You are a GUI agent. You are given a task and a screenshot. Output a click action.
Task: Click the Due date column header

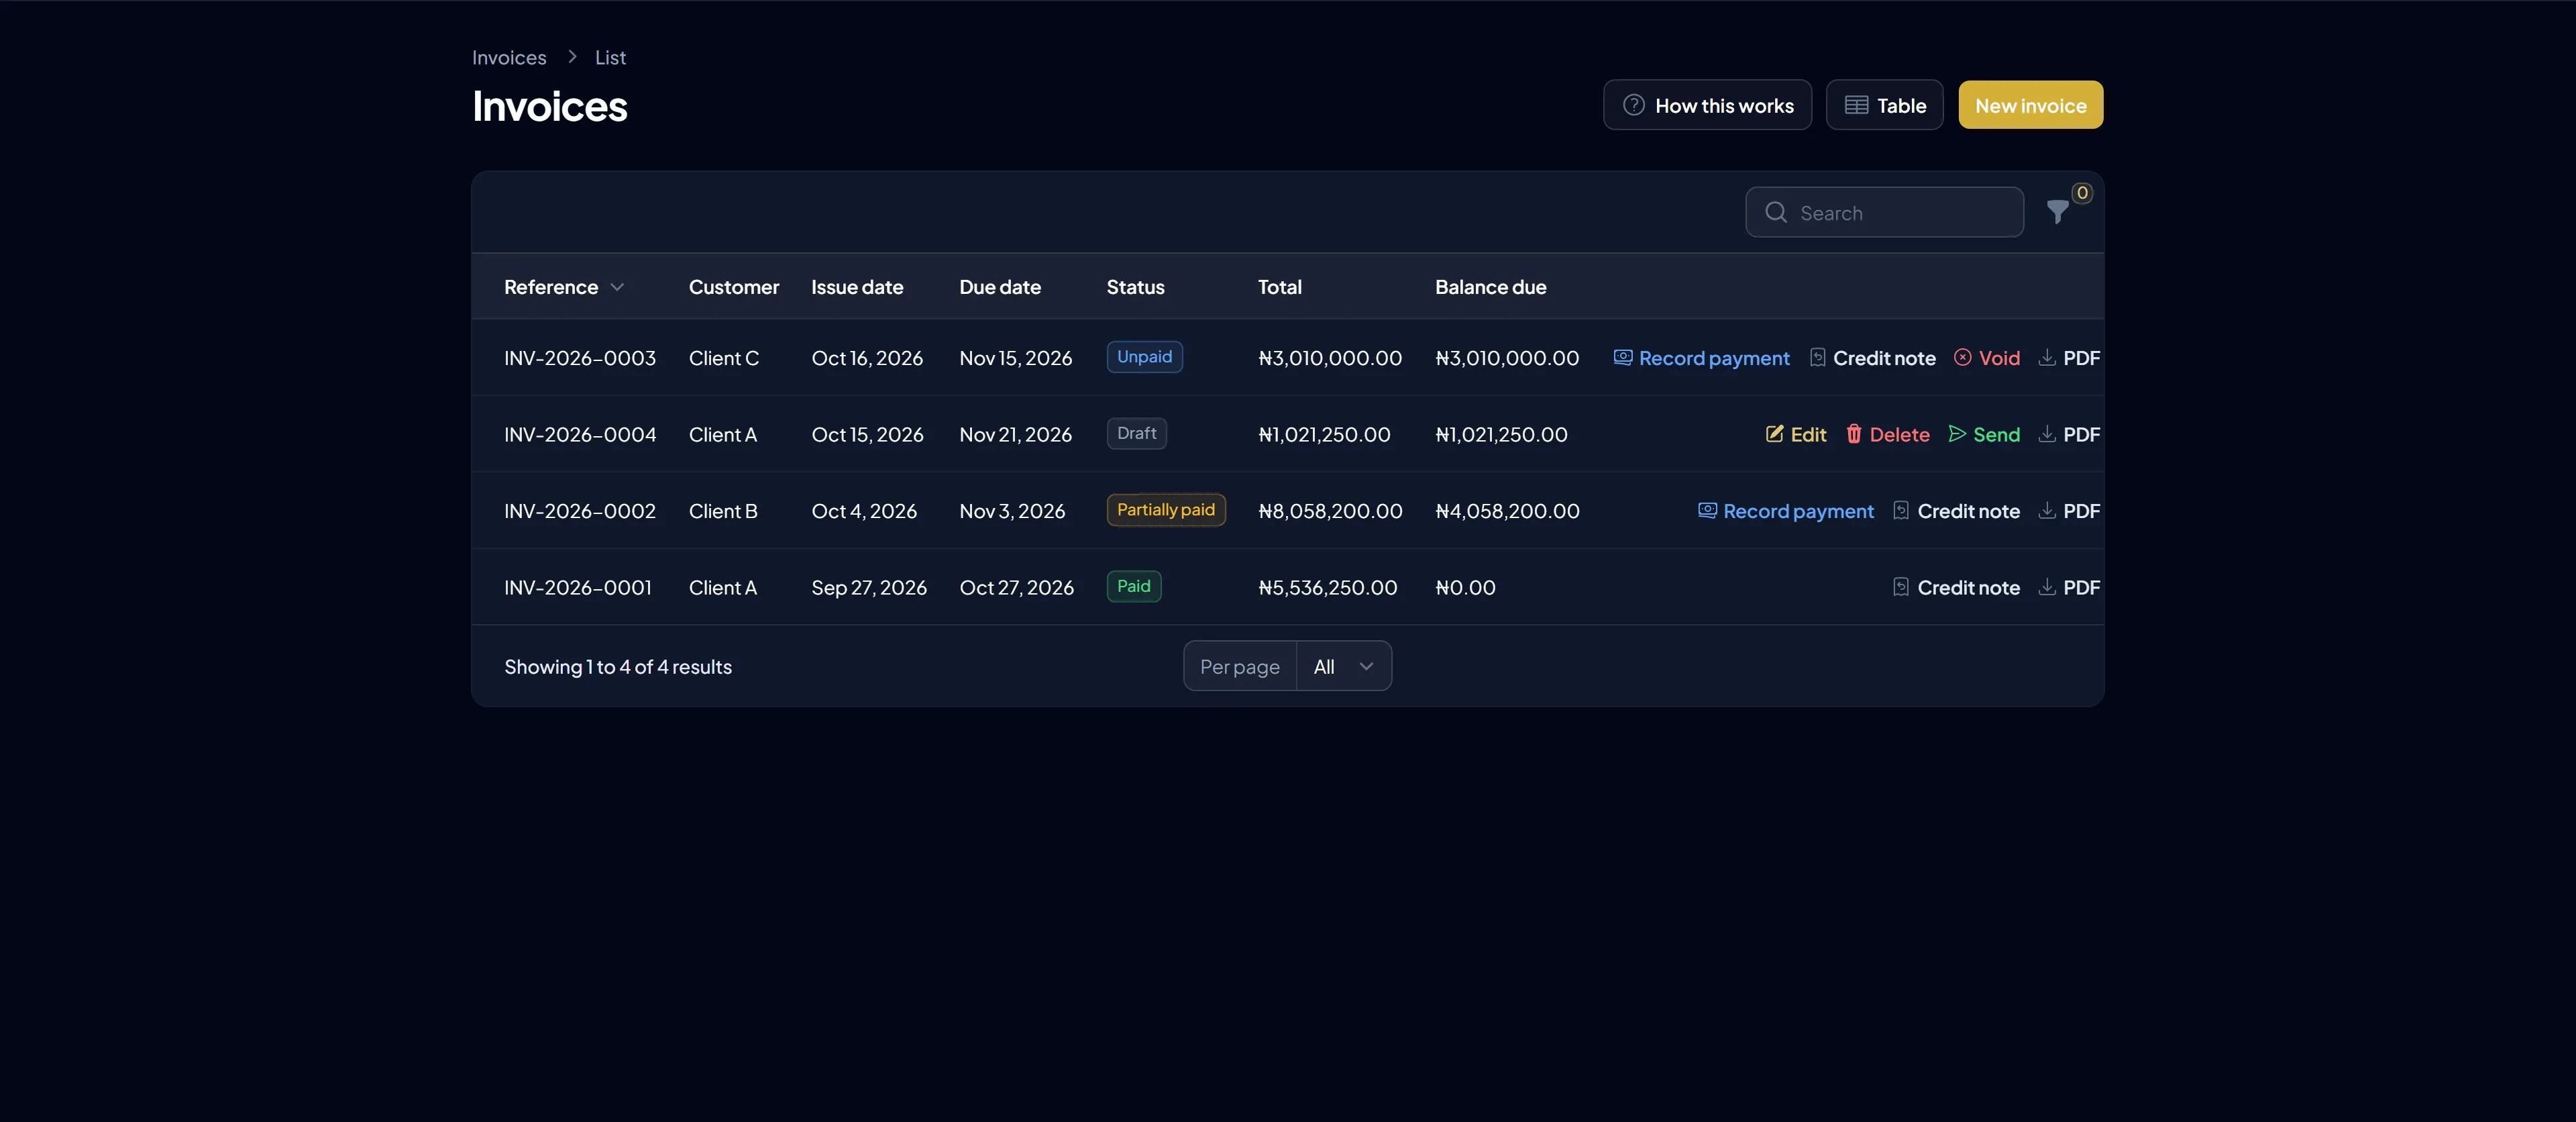(x=1000, y=287)
